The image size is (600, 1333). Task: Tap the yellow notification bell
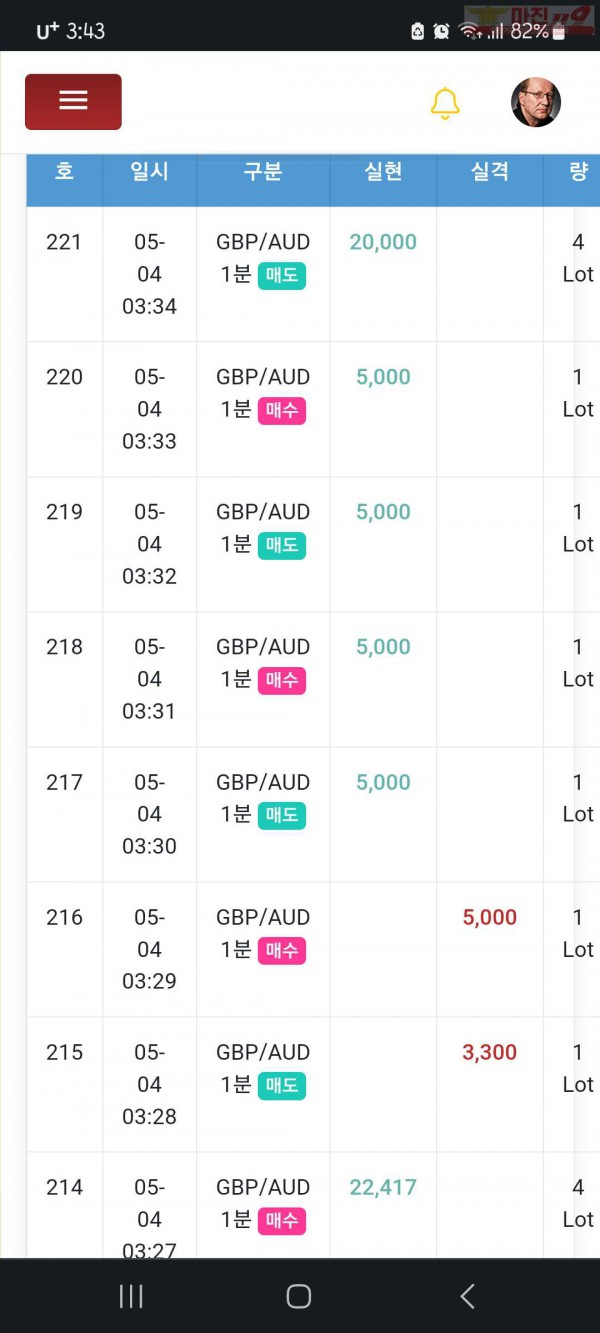click(445, 103)
